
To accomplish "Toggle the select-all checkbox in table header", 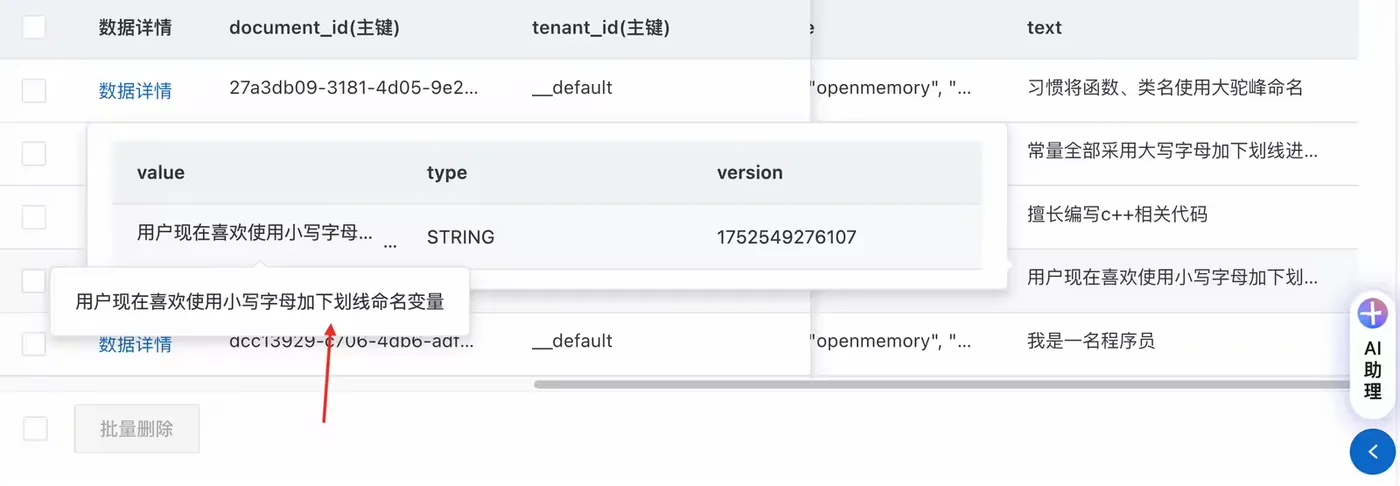I will click(x=34, y=27).
